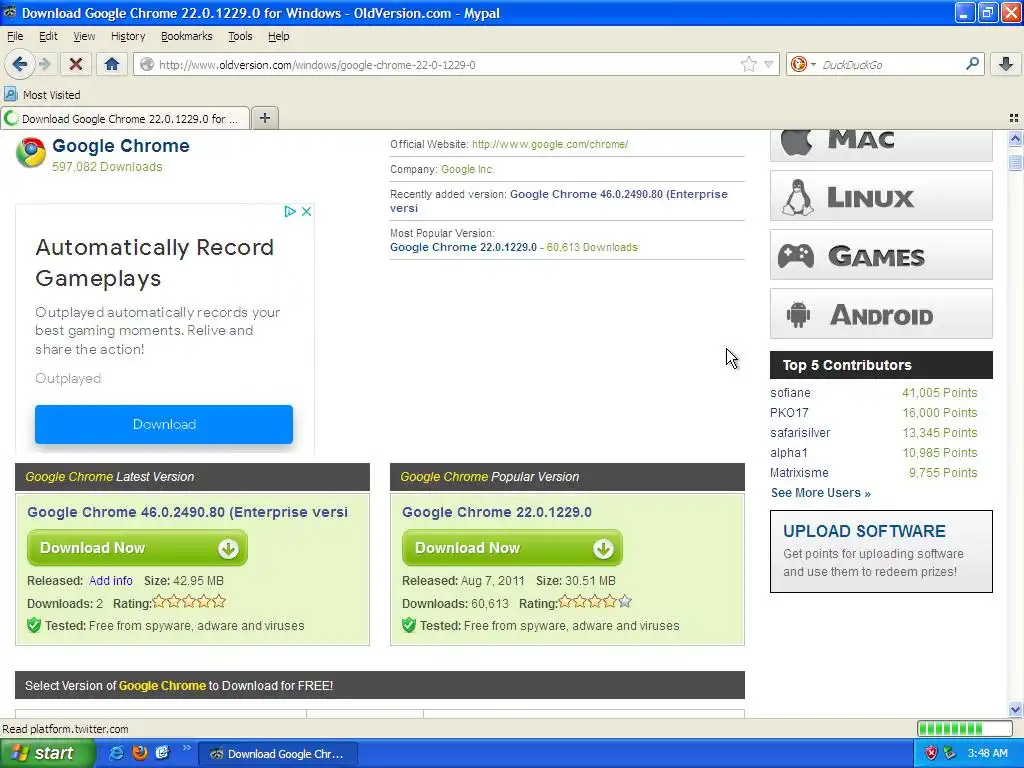Click the Most Visited bookmarks folder
The height and width of the screenshot is (768, 1024).
(42, 95)
